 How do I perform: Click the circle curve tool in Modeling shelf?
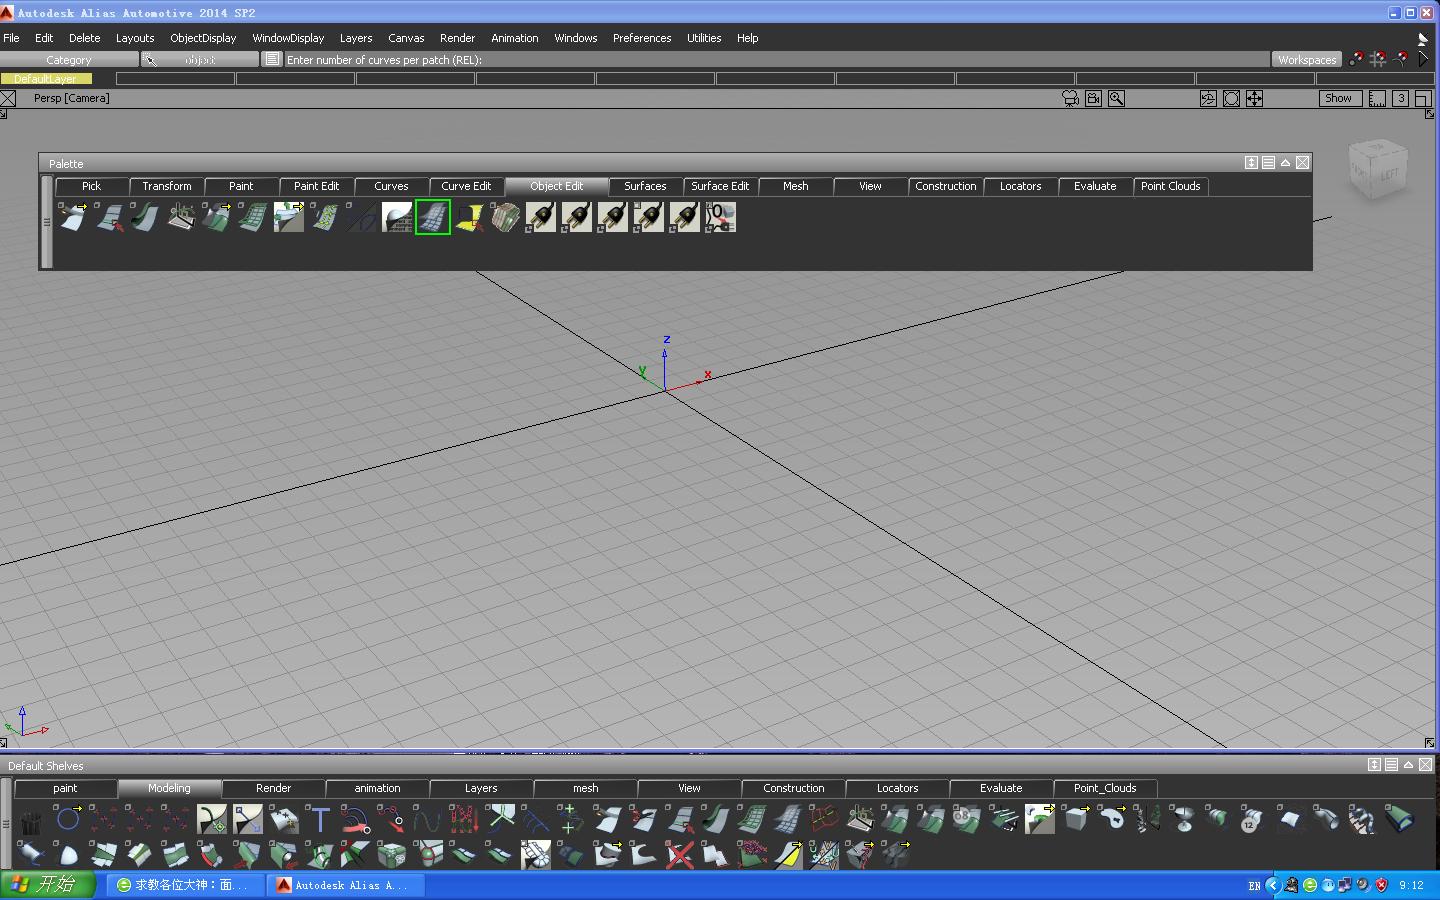(68, 820)
